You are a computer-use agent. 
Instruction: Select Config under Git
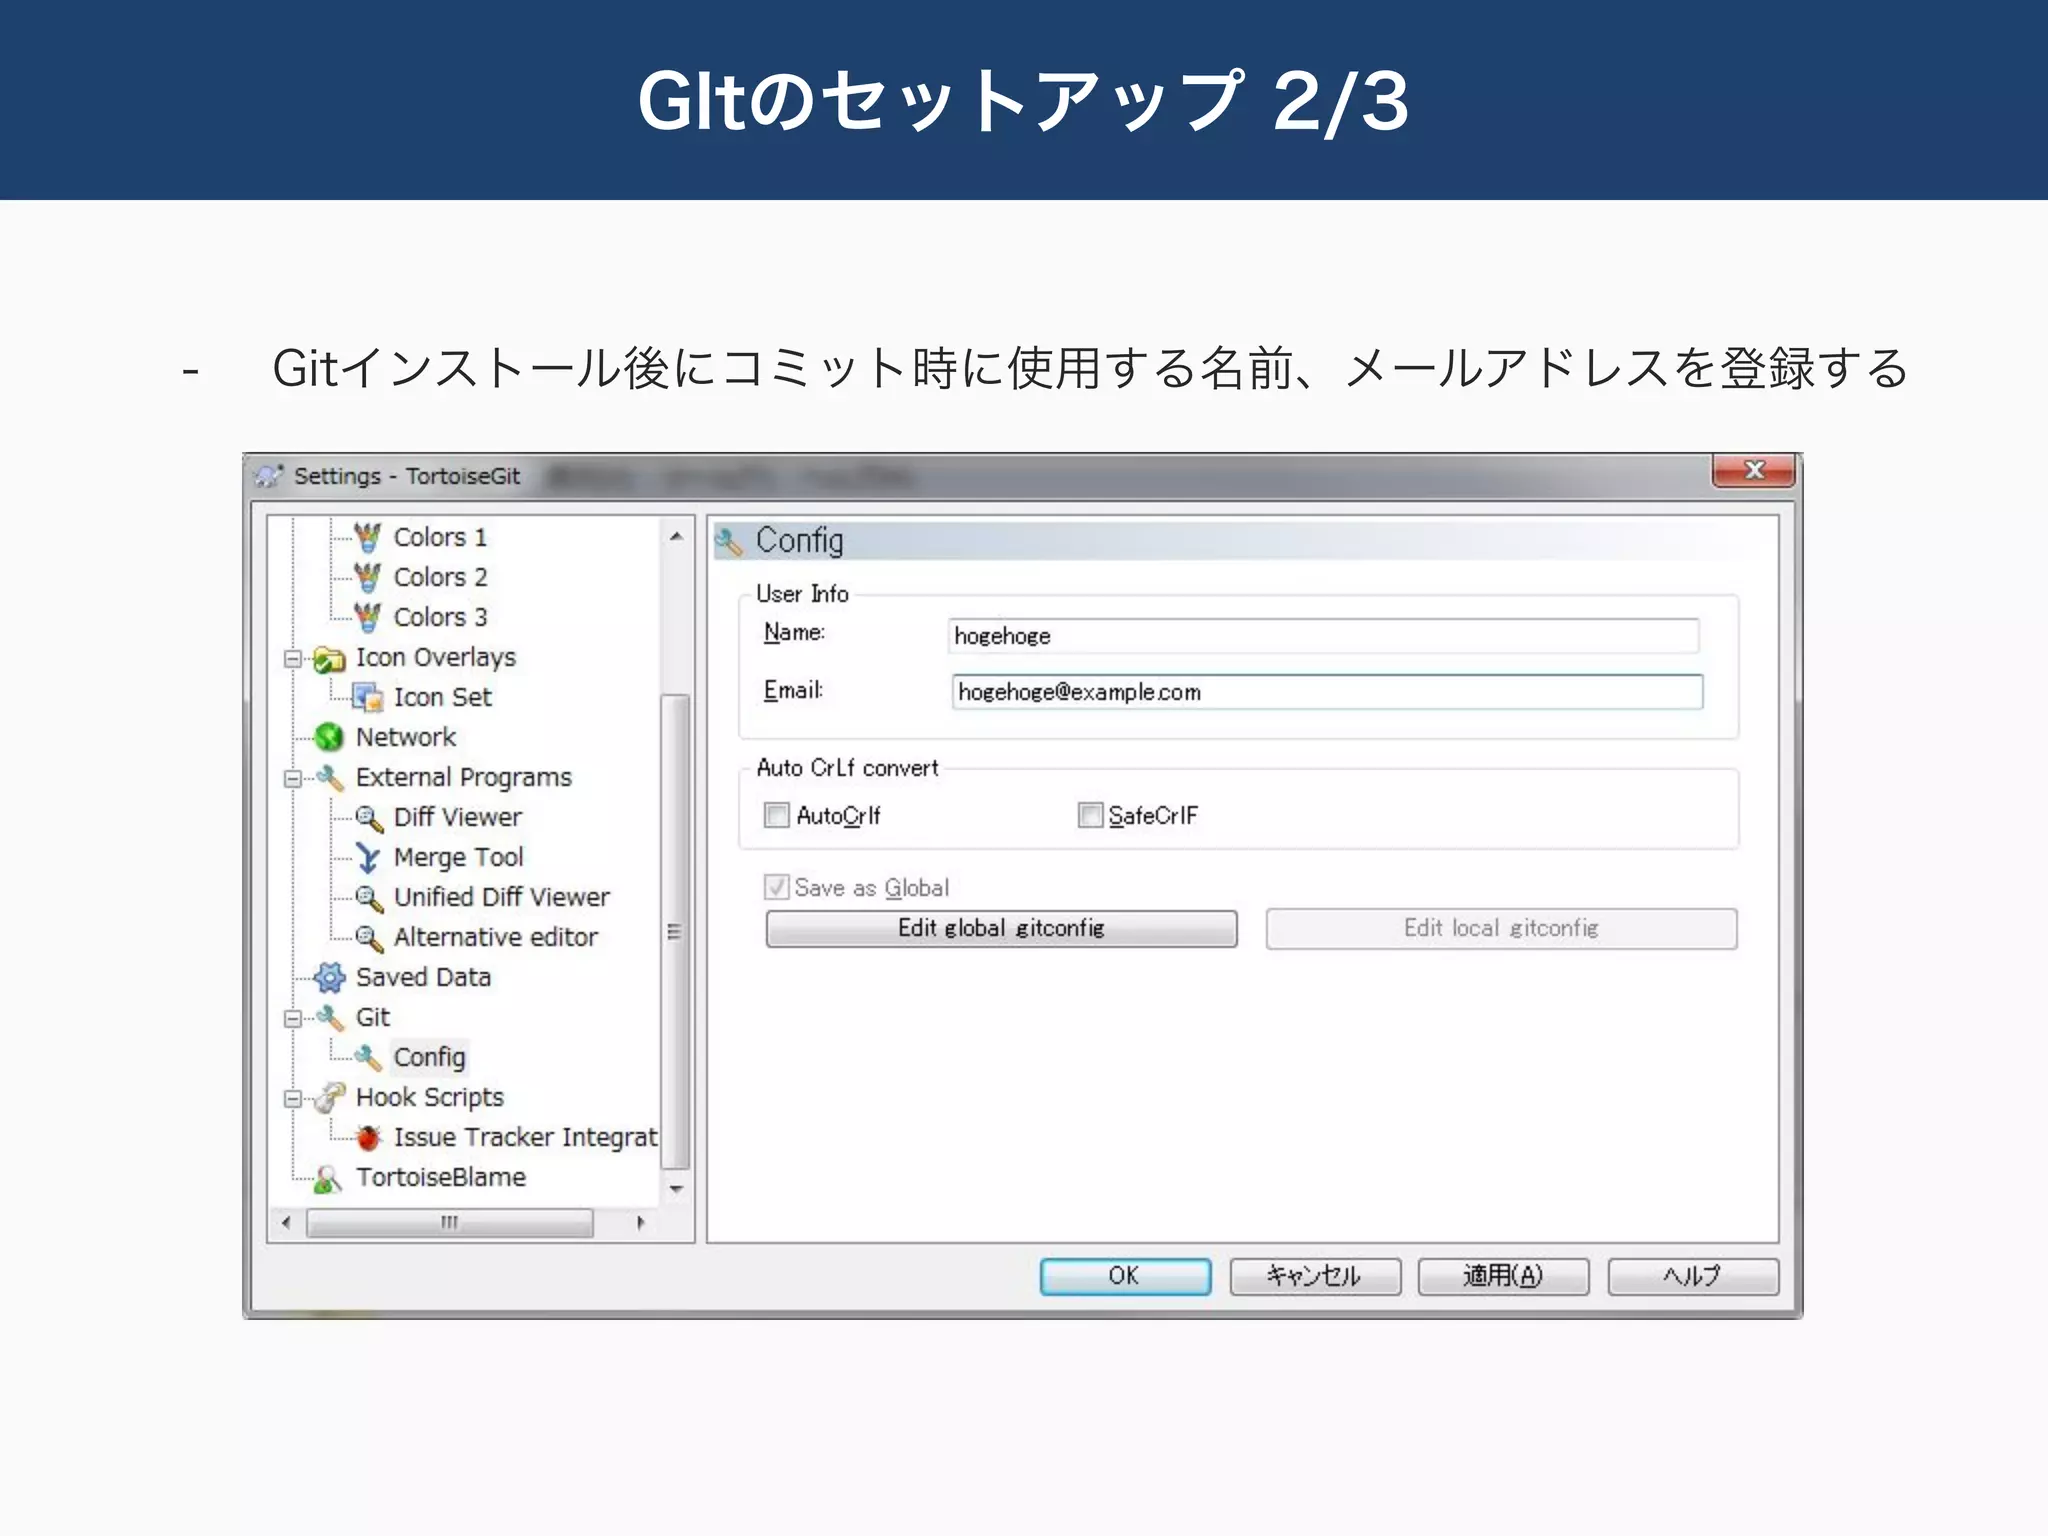tap(430, 1057)
